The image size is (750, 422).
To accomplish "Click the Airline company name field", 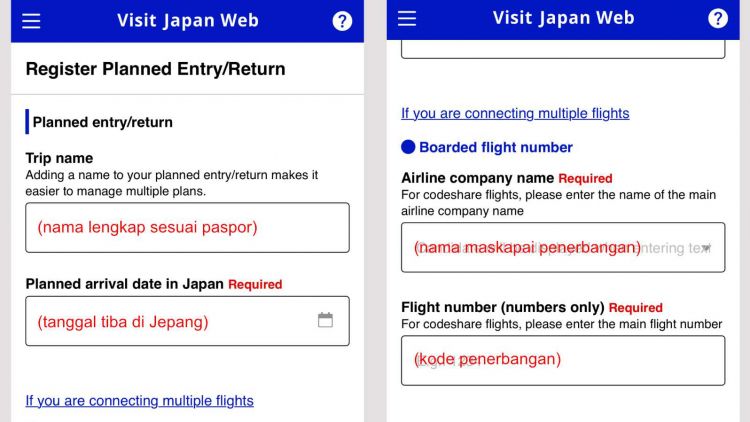I will [x=563, y=247].
